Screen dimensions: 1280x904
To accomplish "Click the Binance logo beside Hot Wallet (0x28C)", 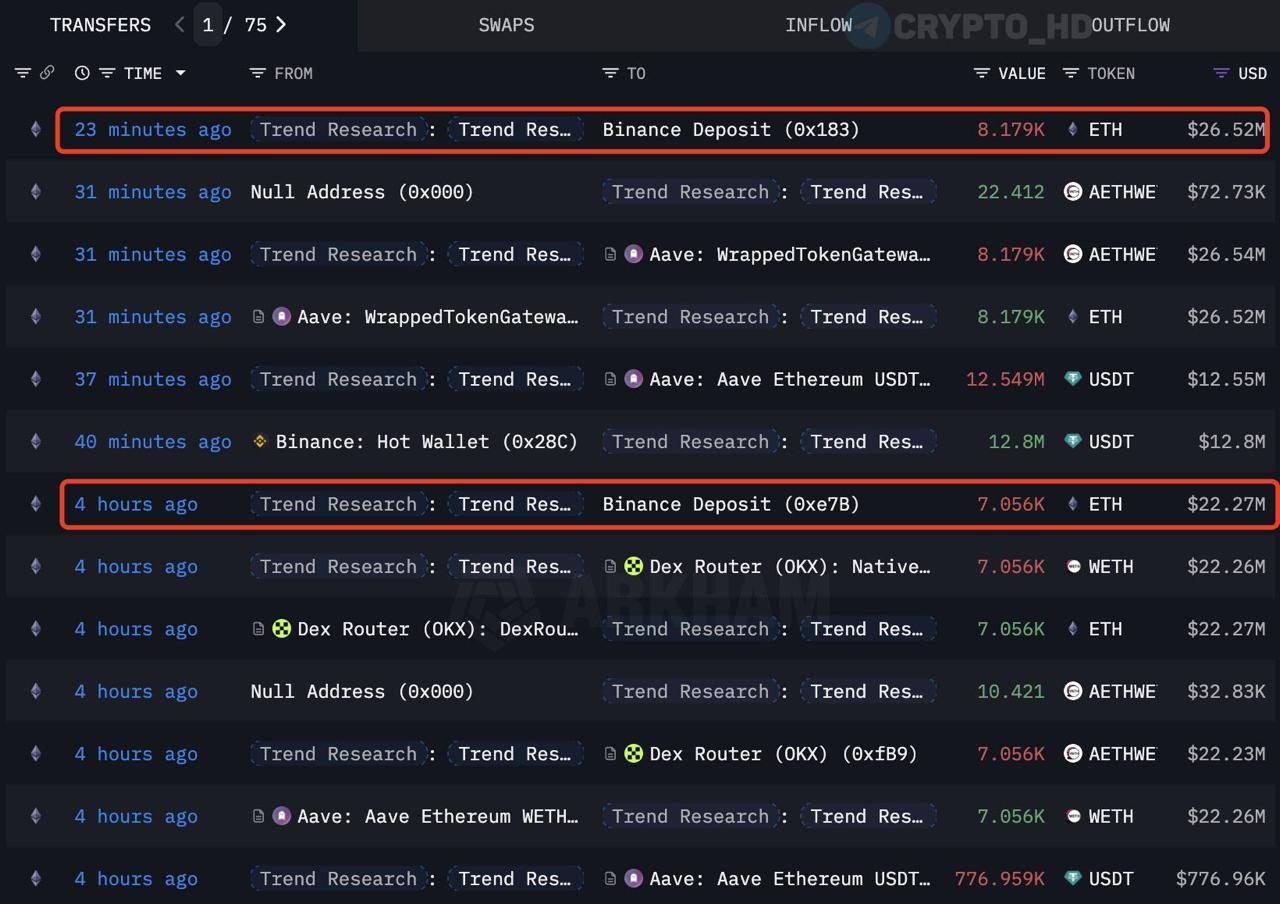I will coord(259,441).
